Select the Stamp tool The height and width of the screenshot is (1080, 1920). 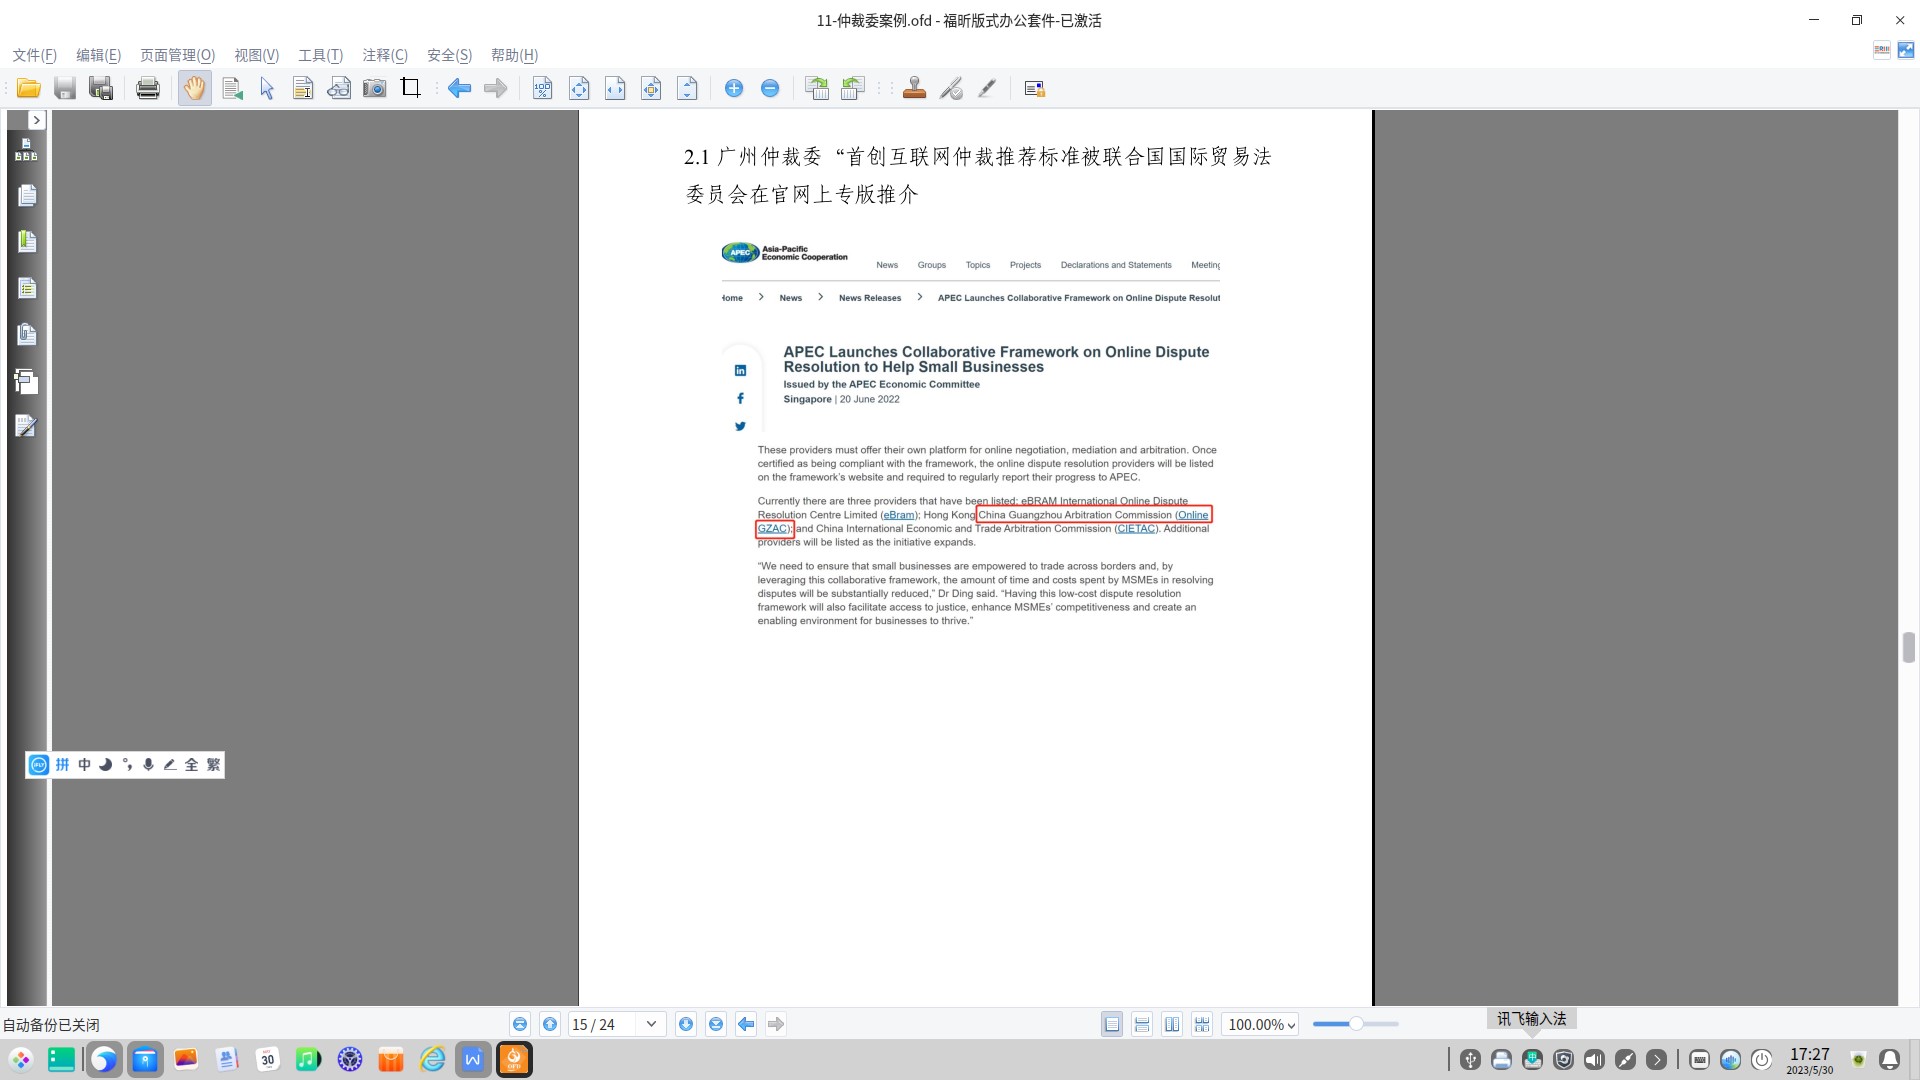click(914, 89)
